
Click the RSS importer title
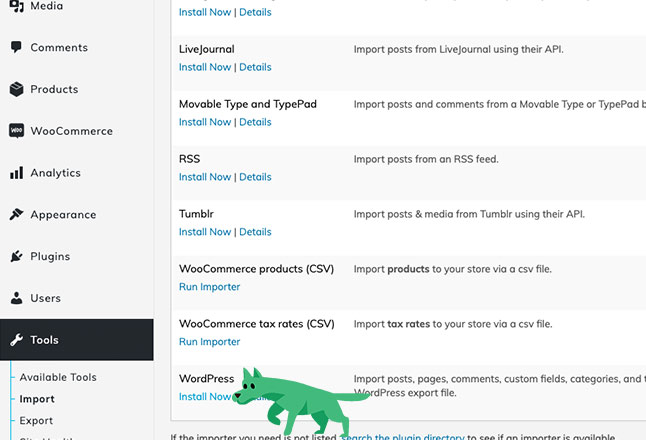point(190,159)
